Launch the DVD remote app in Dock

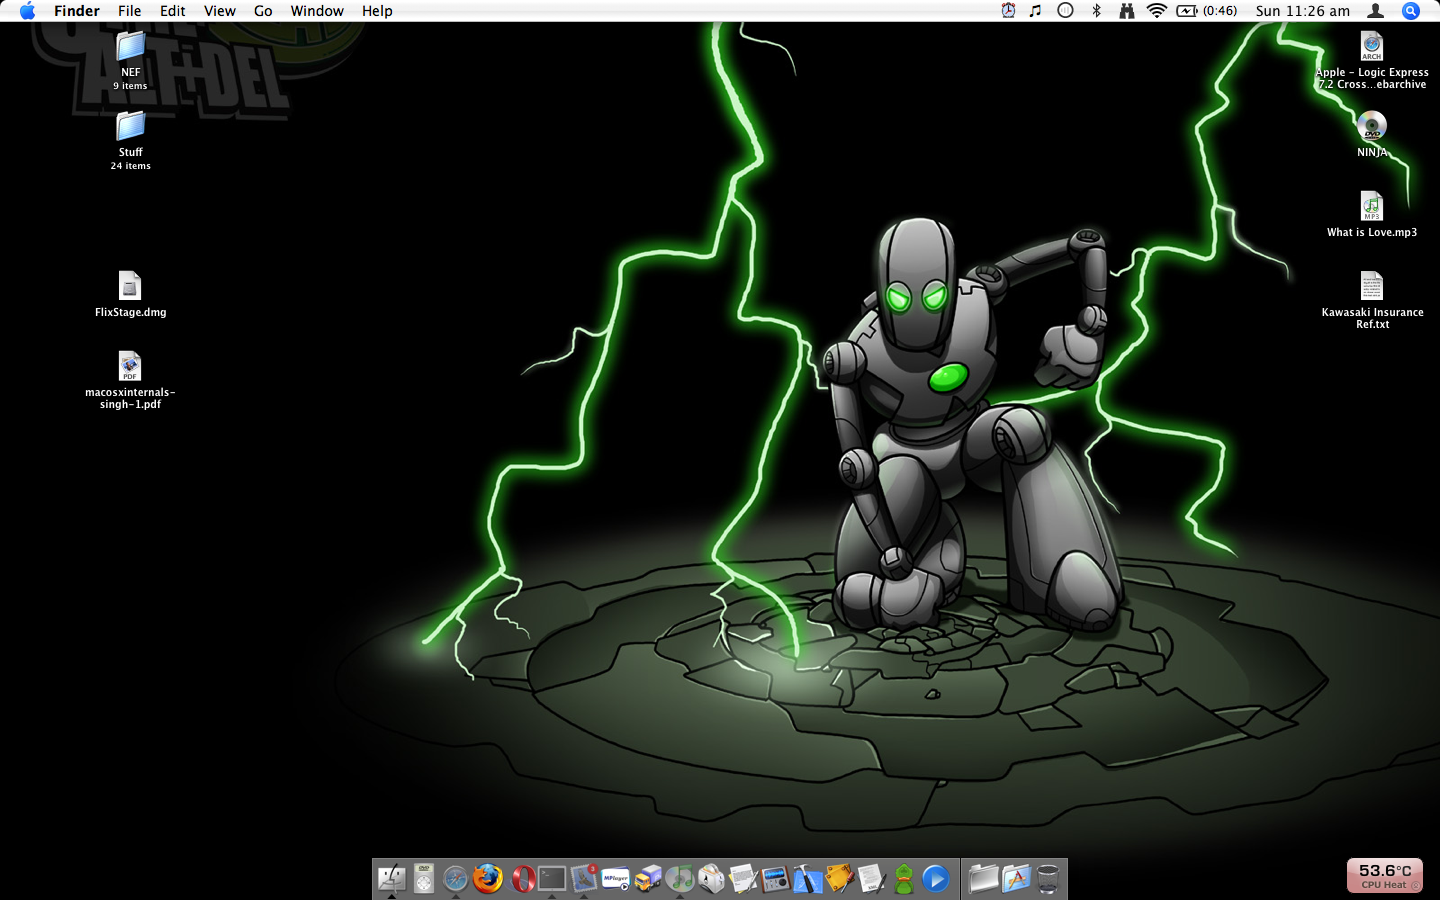(424, 879)
